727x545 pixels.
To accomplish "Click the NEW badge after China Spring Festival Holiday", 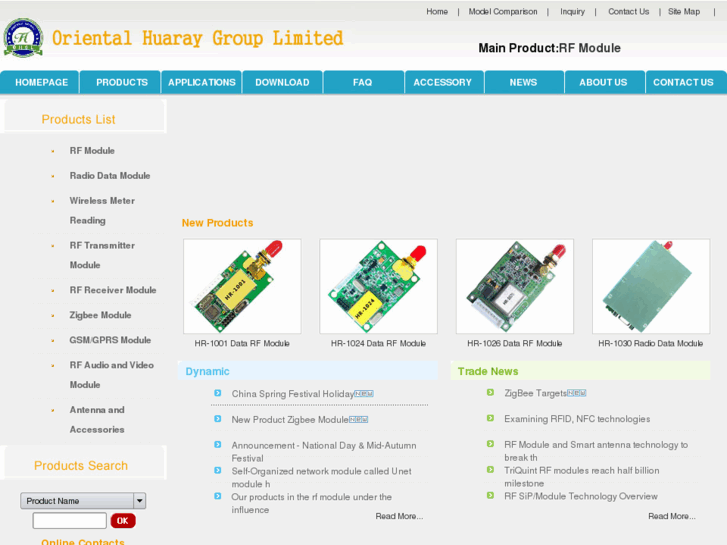I will click(x=364, y=394).
